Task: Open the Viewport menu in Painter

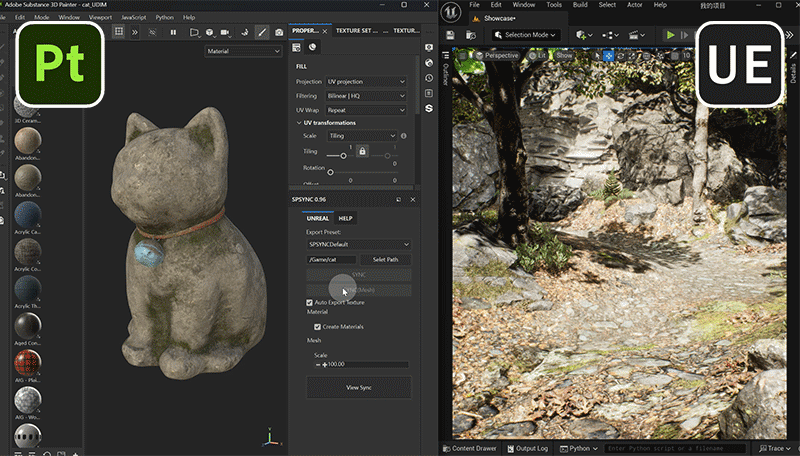Action: [x=100, y=17]
